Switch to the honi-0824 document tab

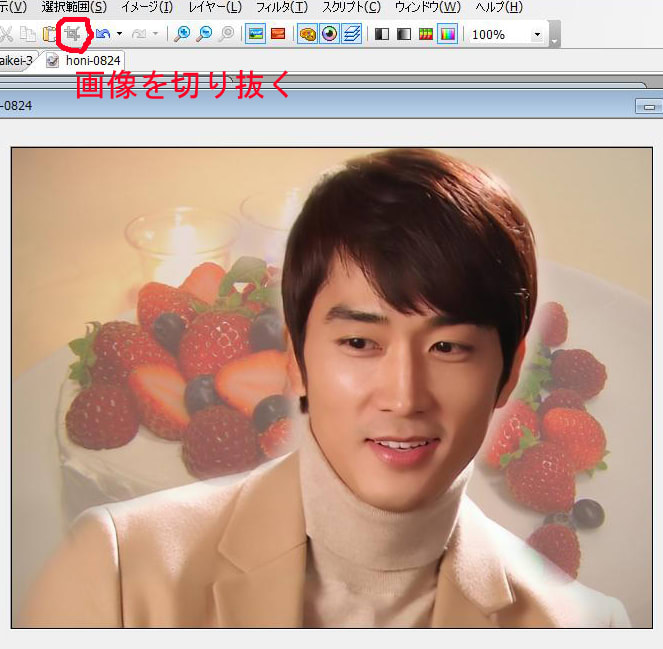pos(92,60)
